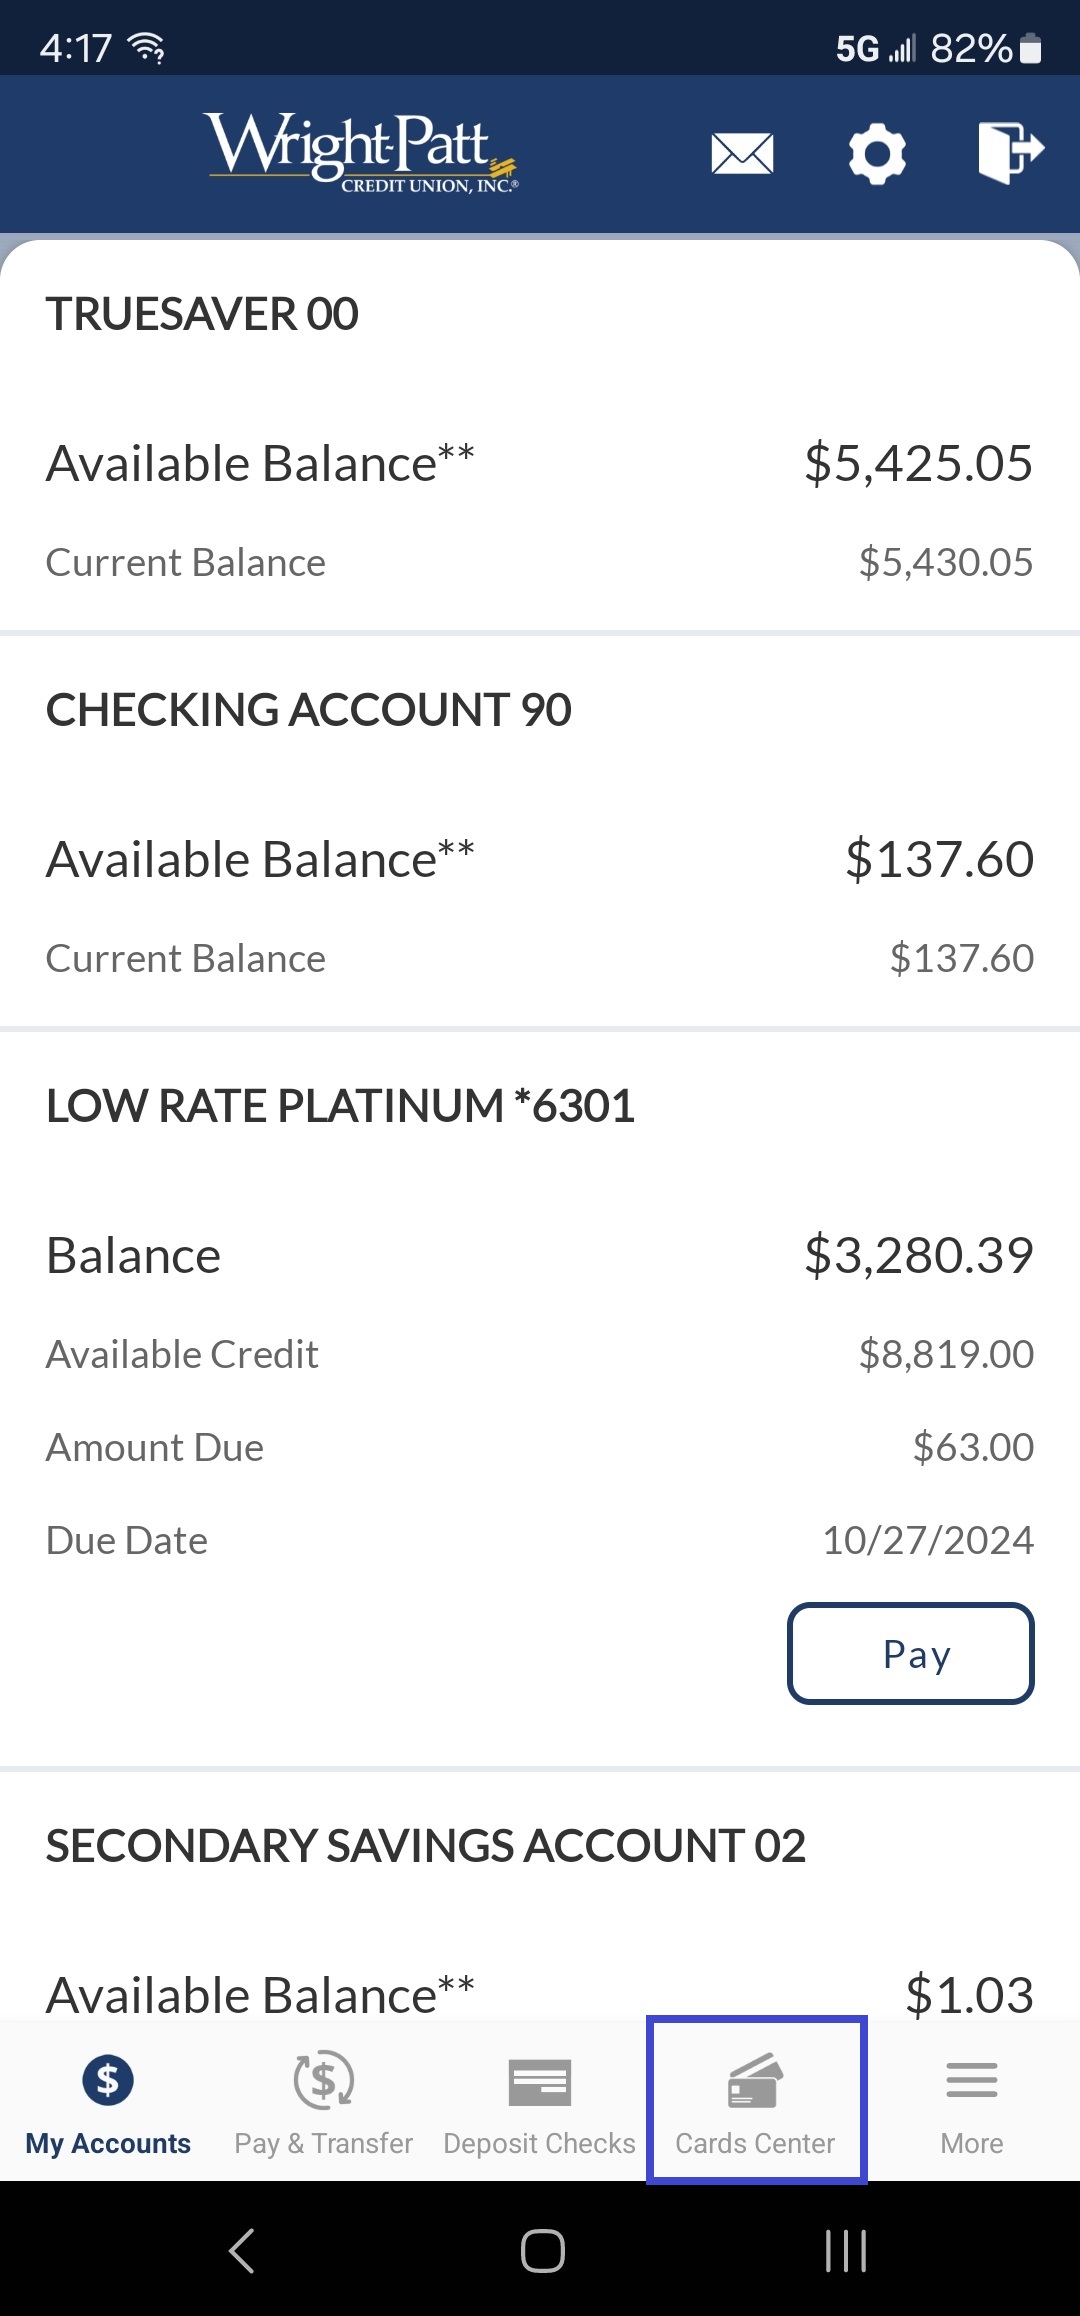
Task: View LOW RATE PLATINUM *6301 account
Action: (x=340, y=1106)
